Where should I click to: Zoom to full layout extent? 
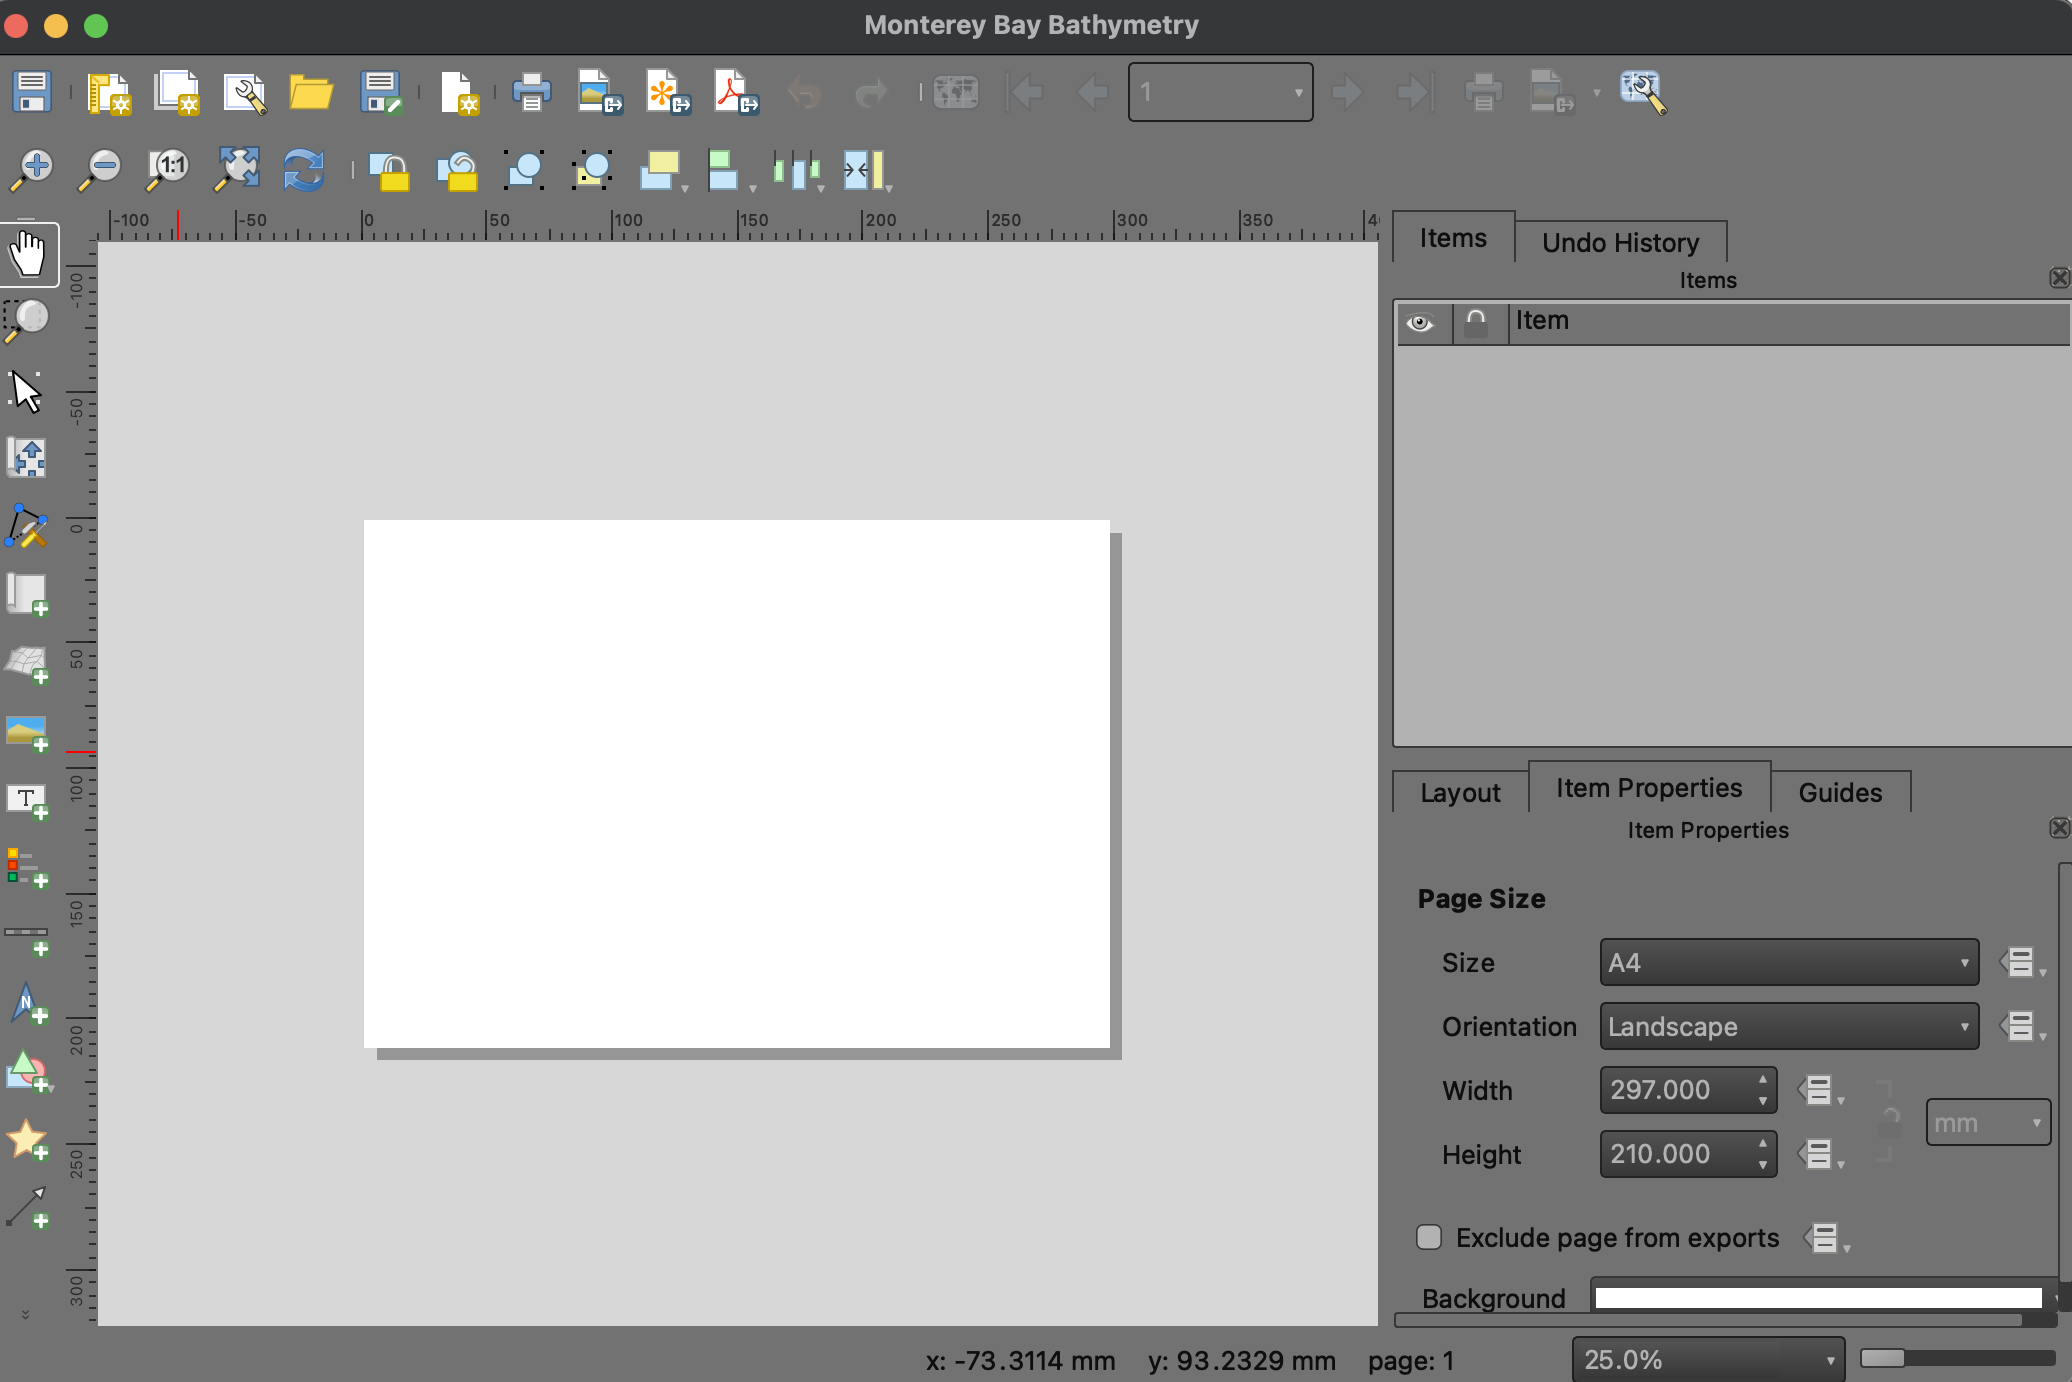[x=237, y=170]
